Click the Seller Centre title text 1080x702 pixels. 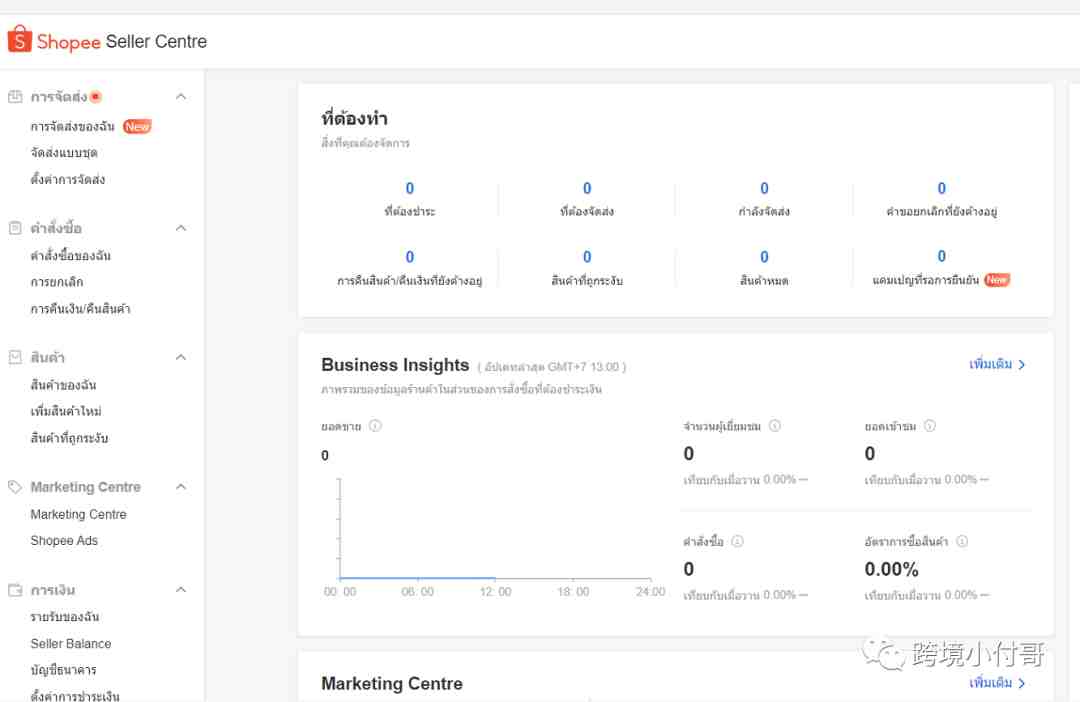[156, 41]
